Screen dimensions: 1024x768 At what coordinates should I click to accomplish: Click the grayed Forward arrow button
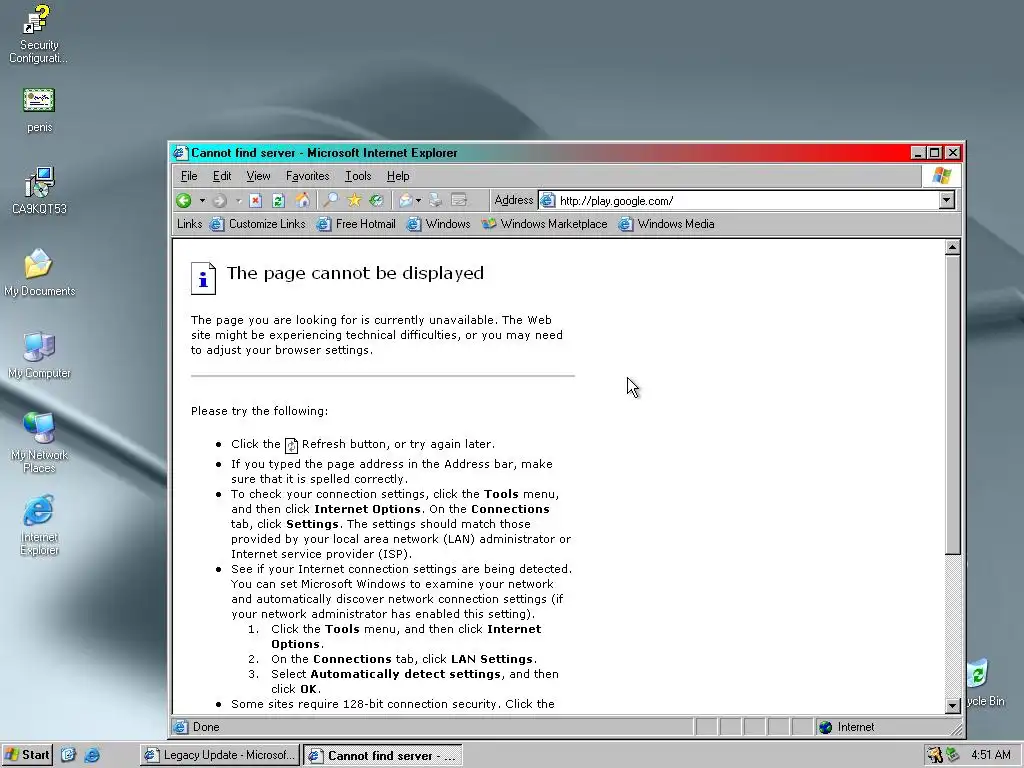click(x=220, y=200)
